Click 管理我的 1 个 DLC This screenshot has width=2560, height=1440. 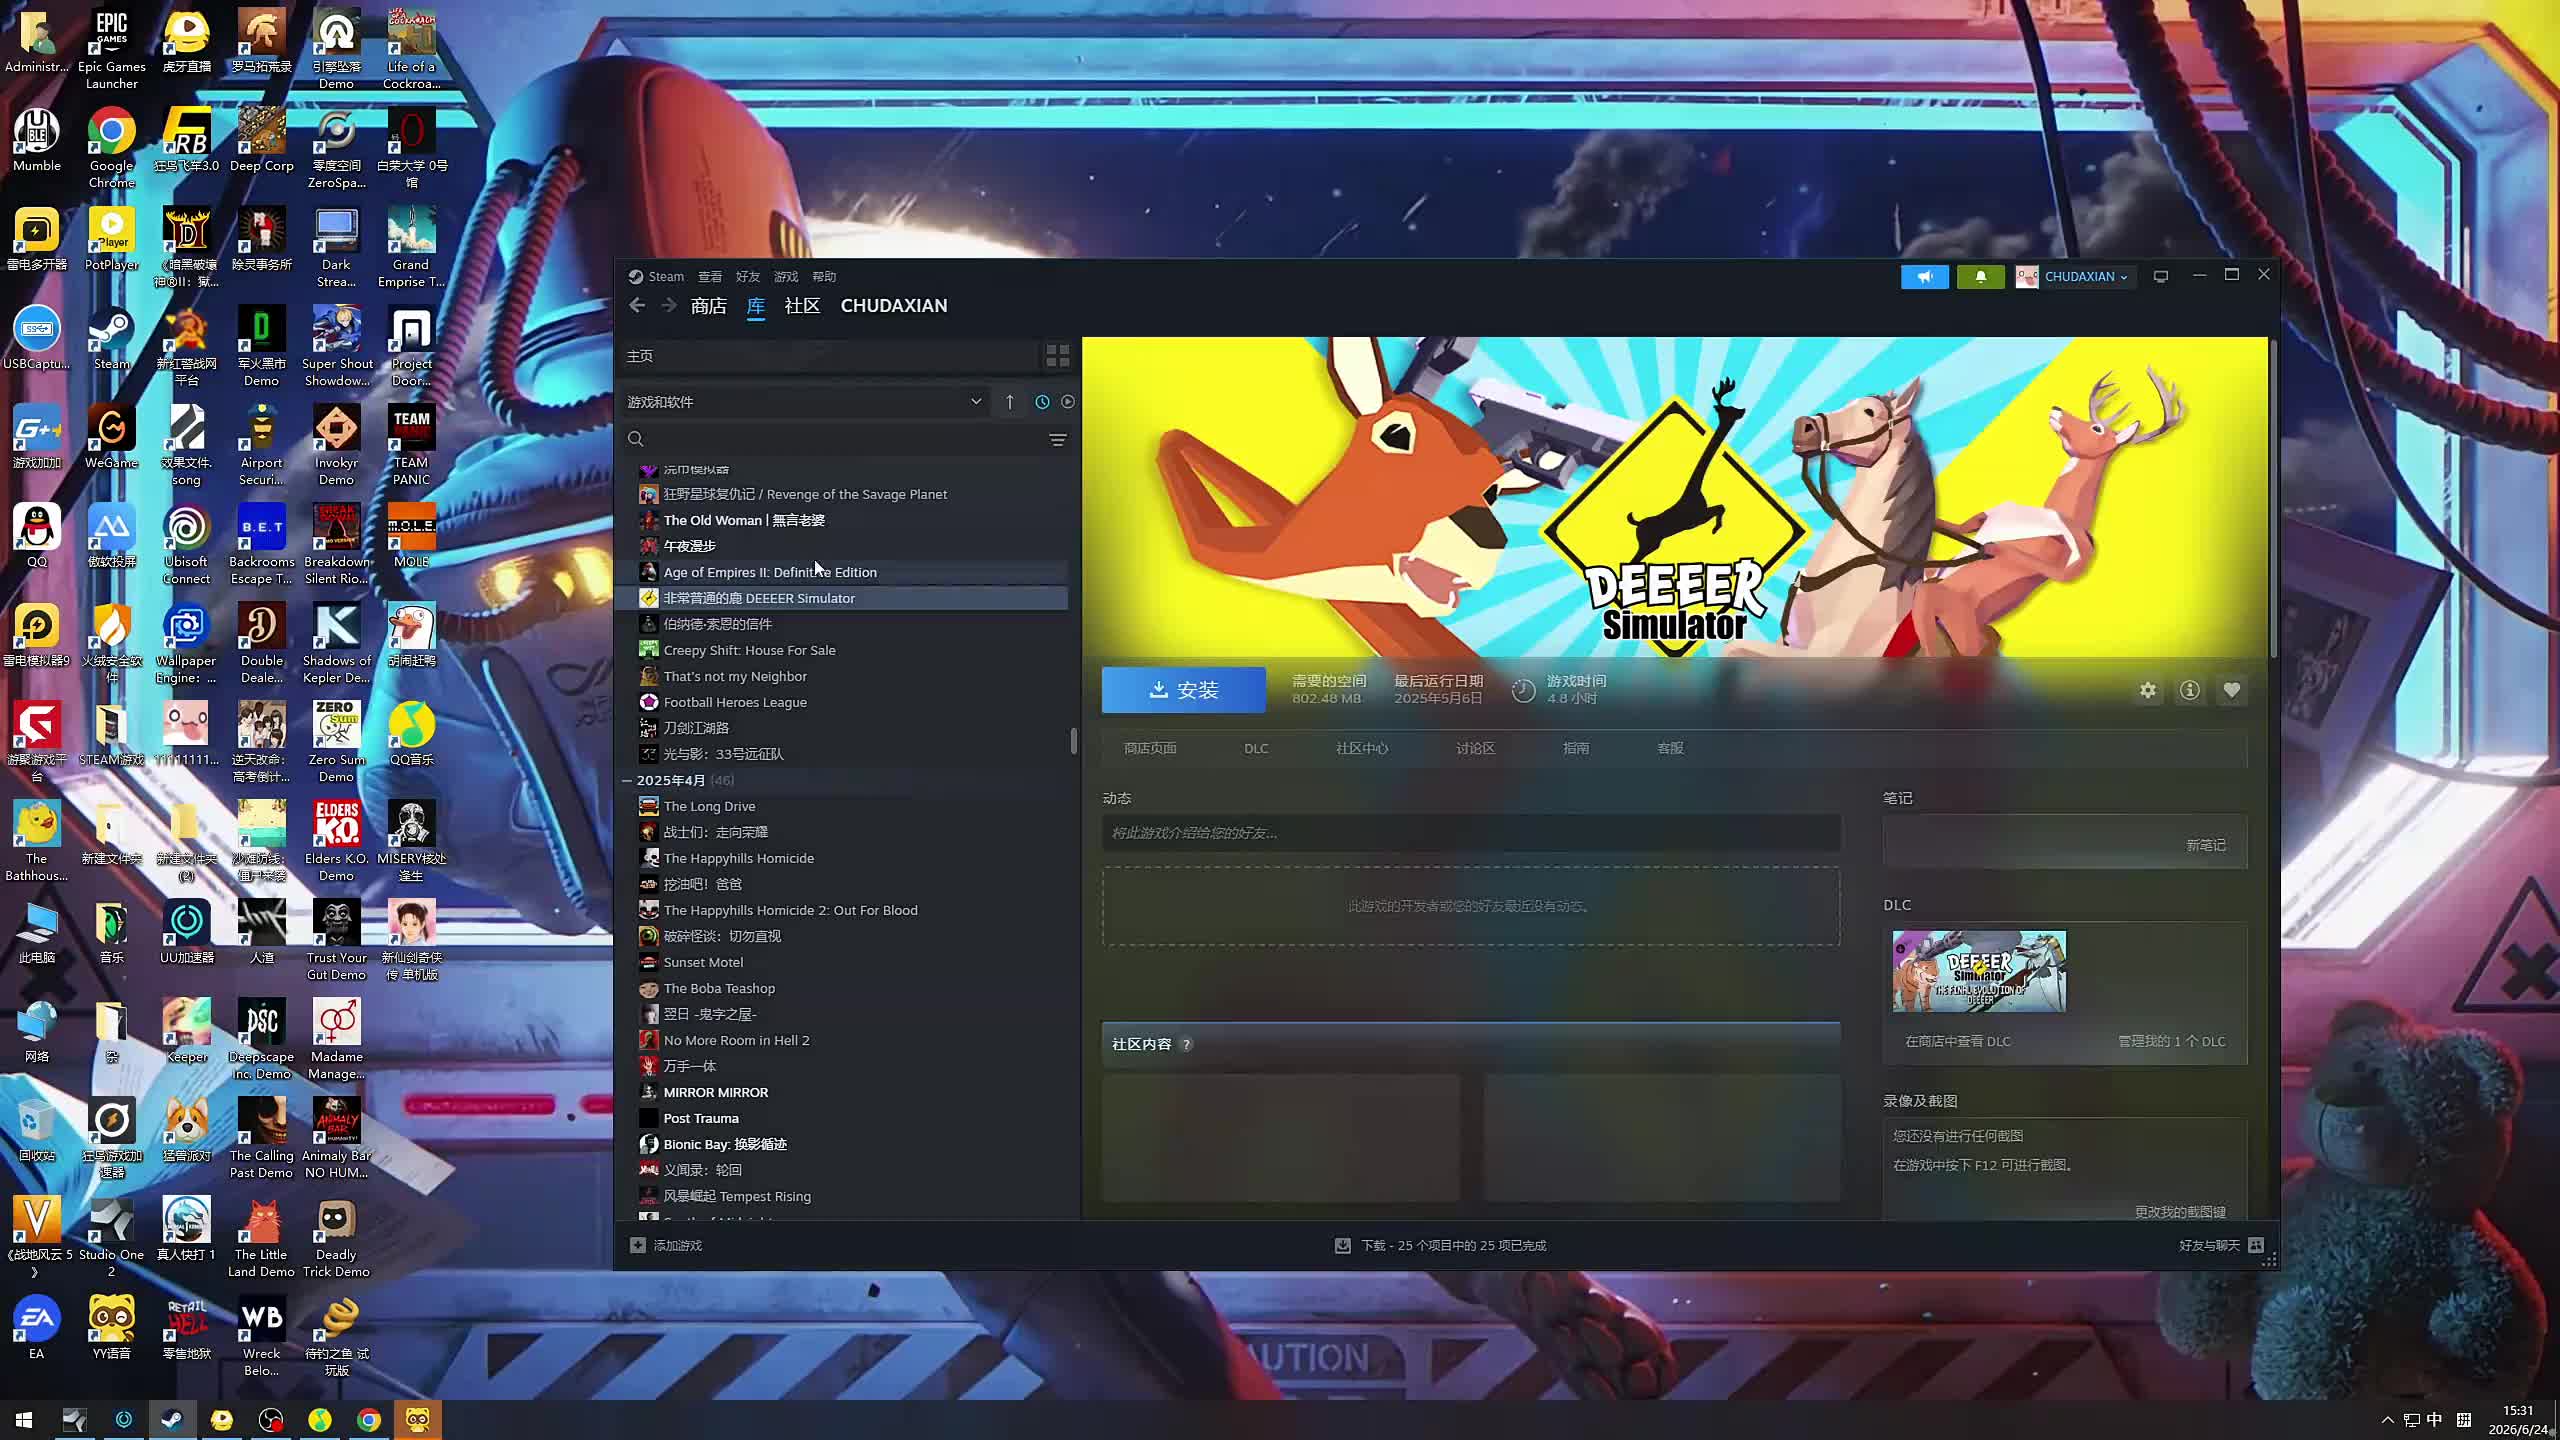point(2172,1041)
